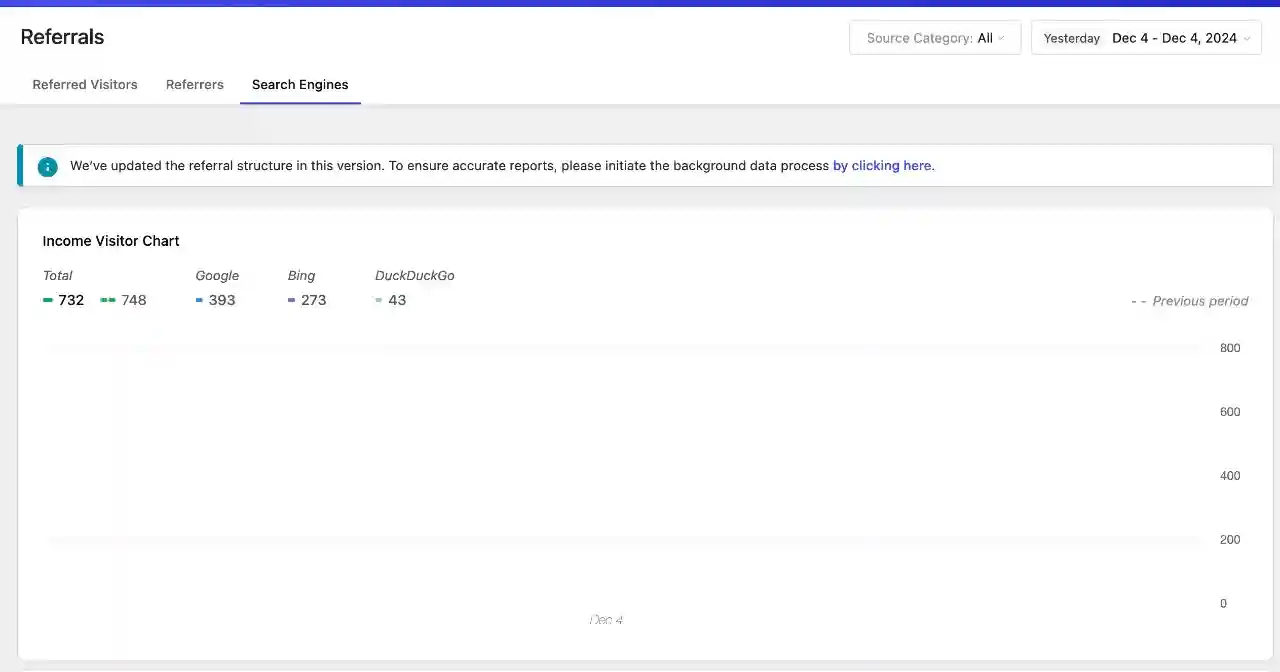Click the chevron arrow next to Source Category All

[x=1001, y=38]
